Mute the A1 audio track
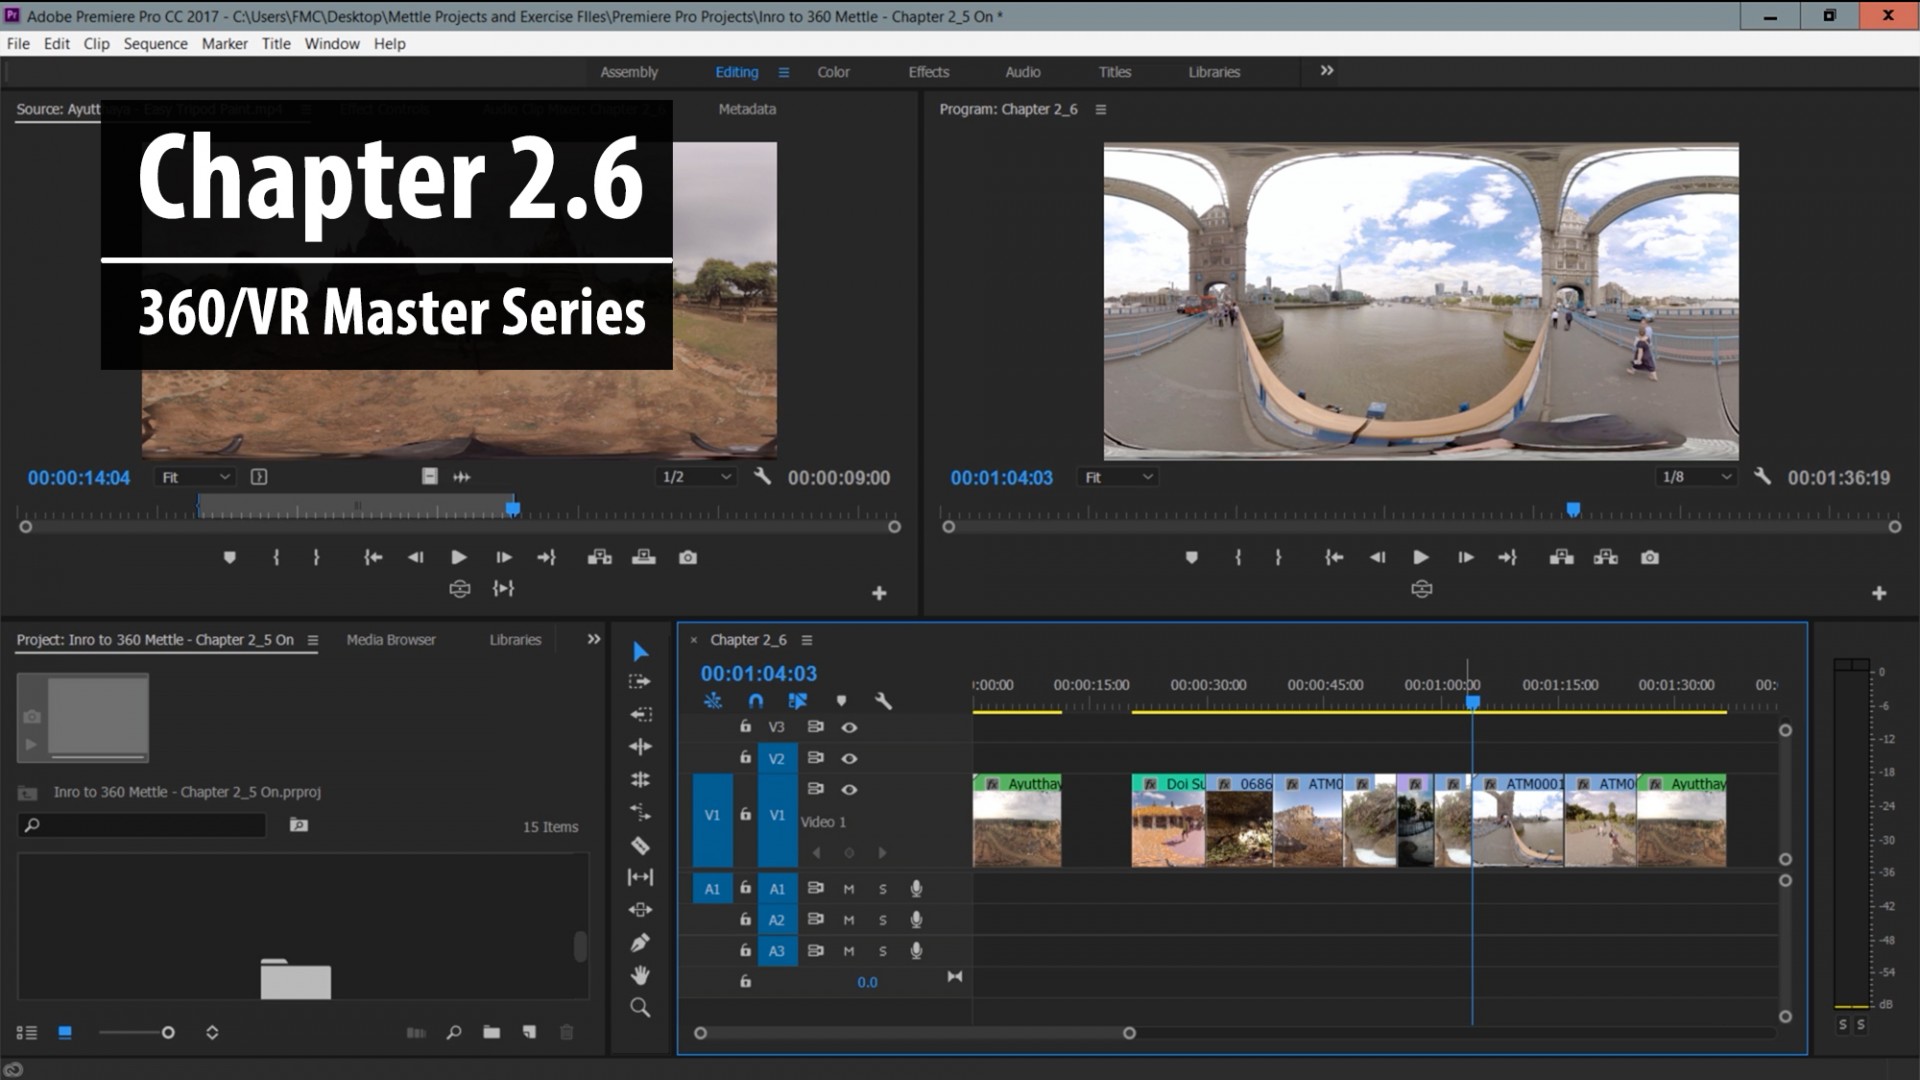The height and width of the screenshot is (1080, 1920). (x=849, y=889)
